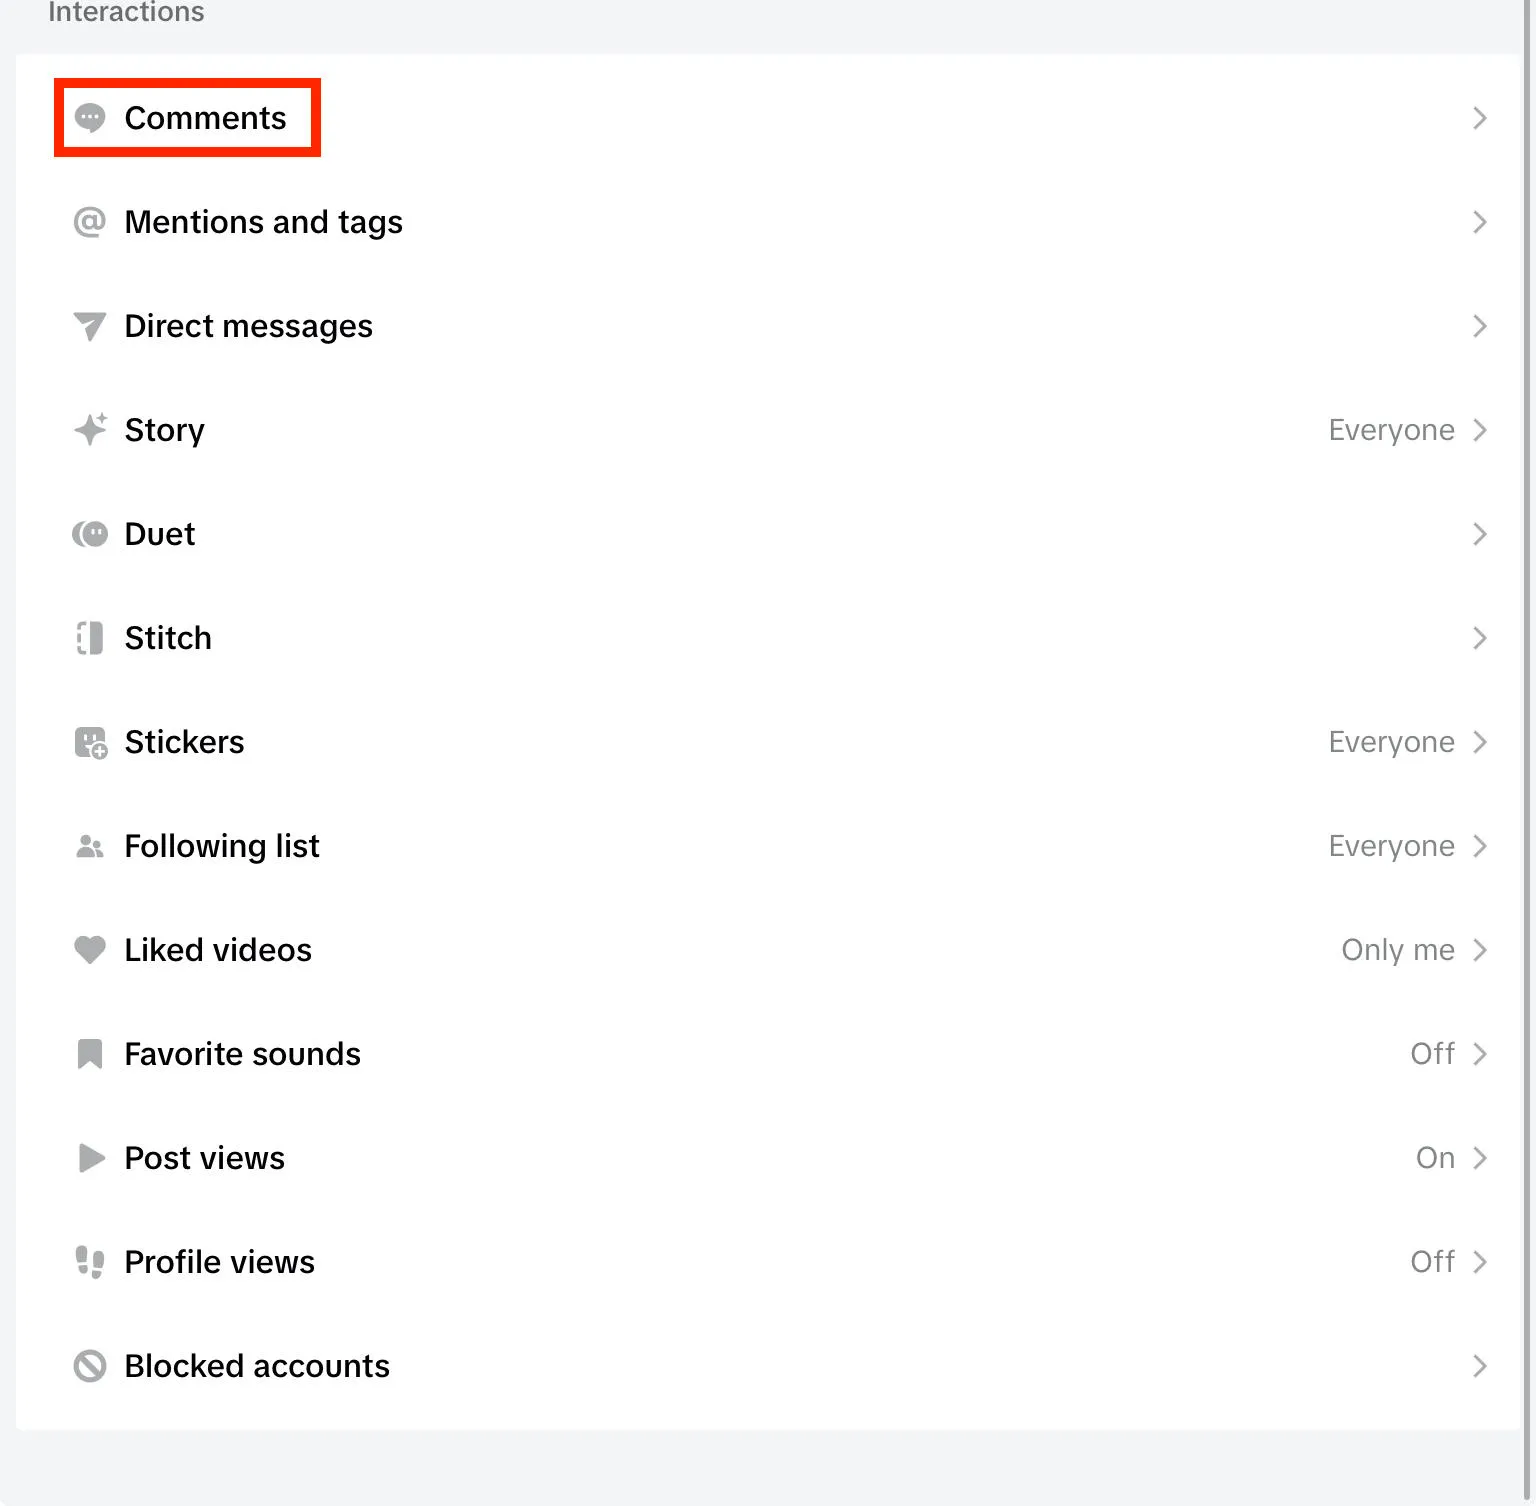Change Liked videos Only me setting
This screenshot has width=1536, height=1506.
pyautogui.click(x=1398, y=950)
